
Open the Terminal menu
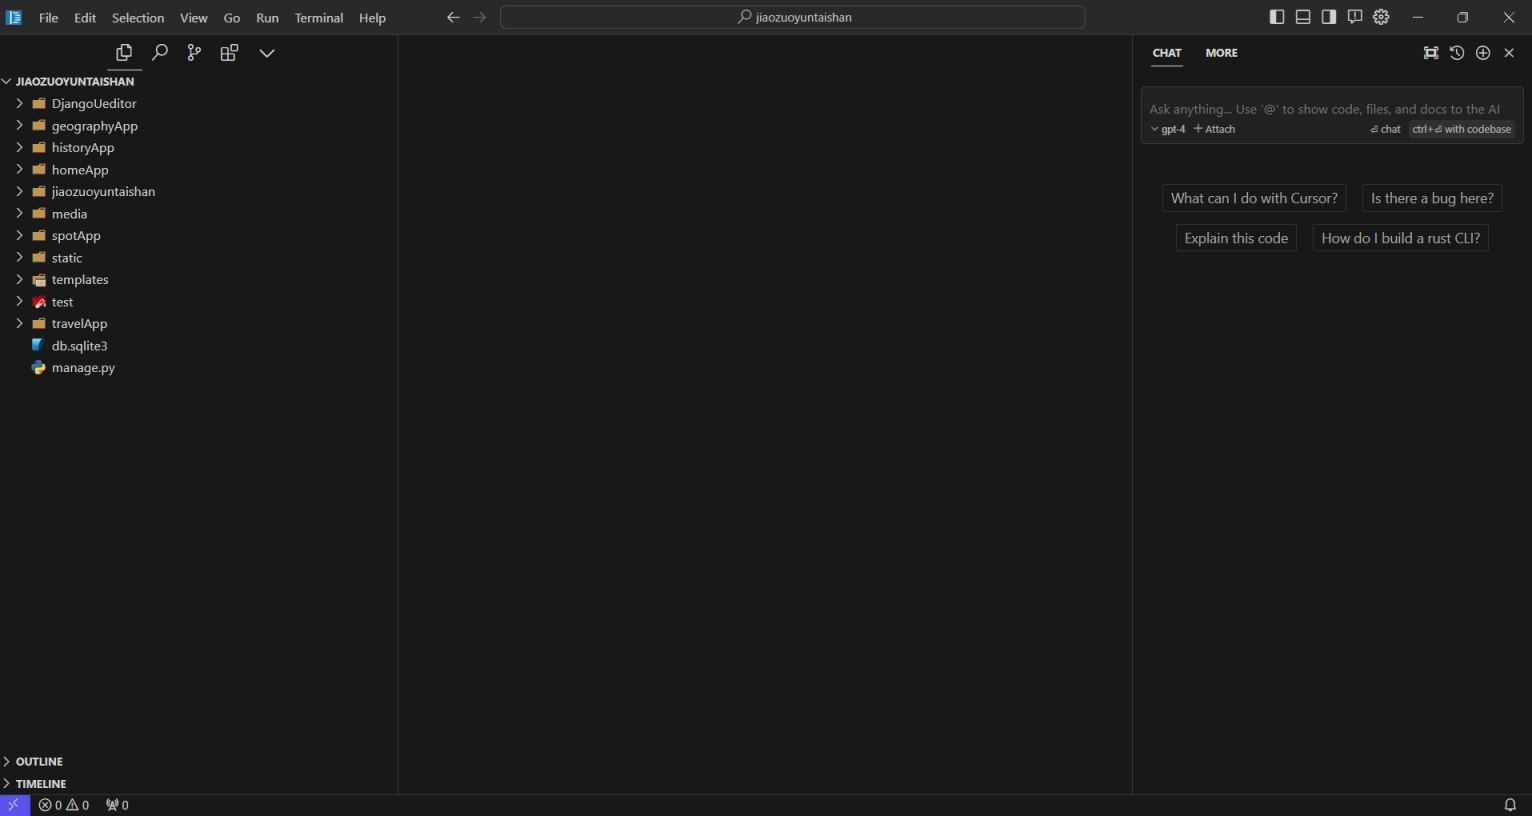[318, 18]
